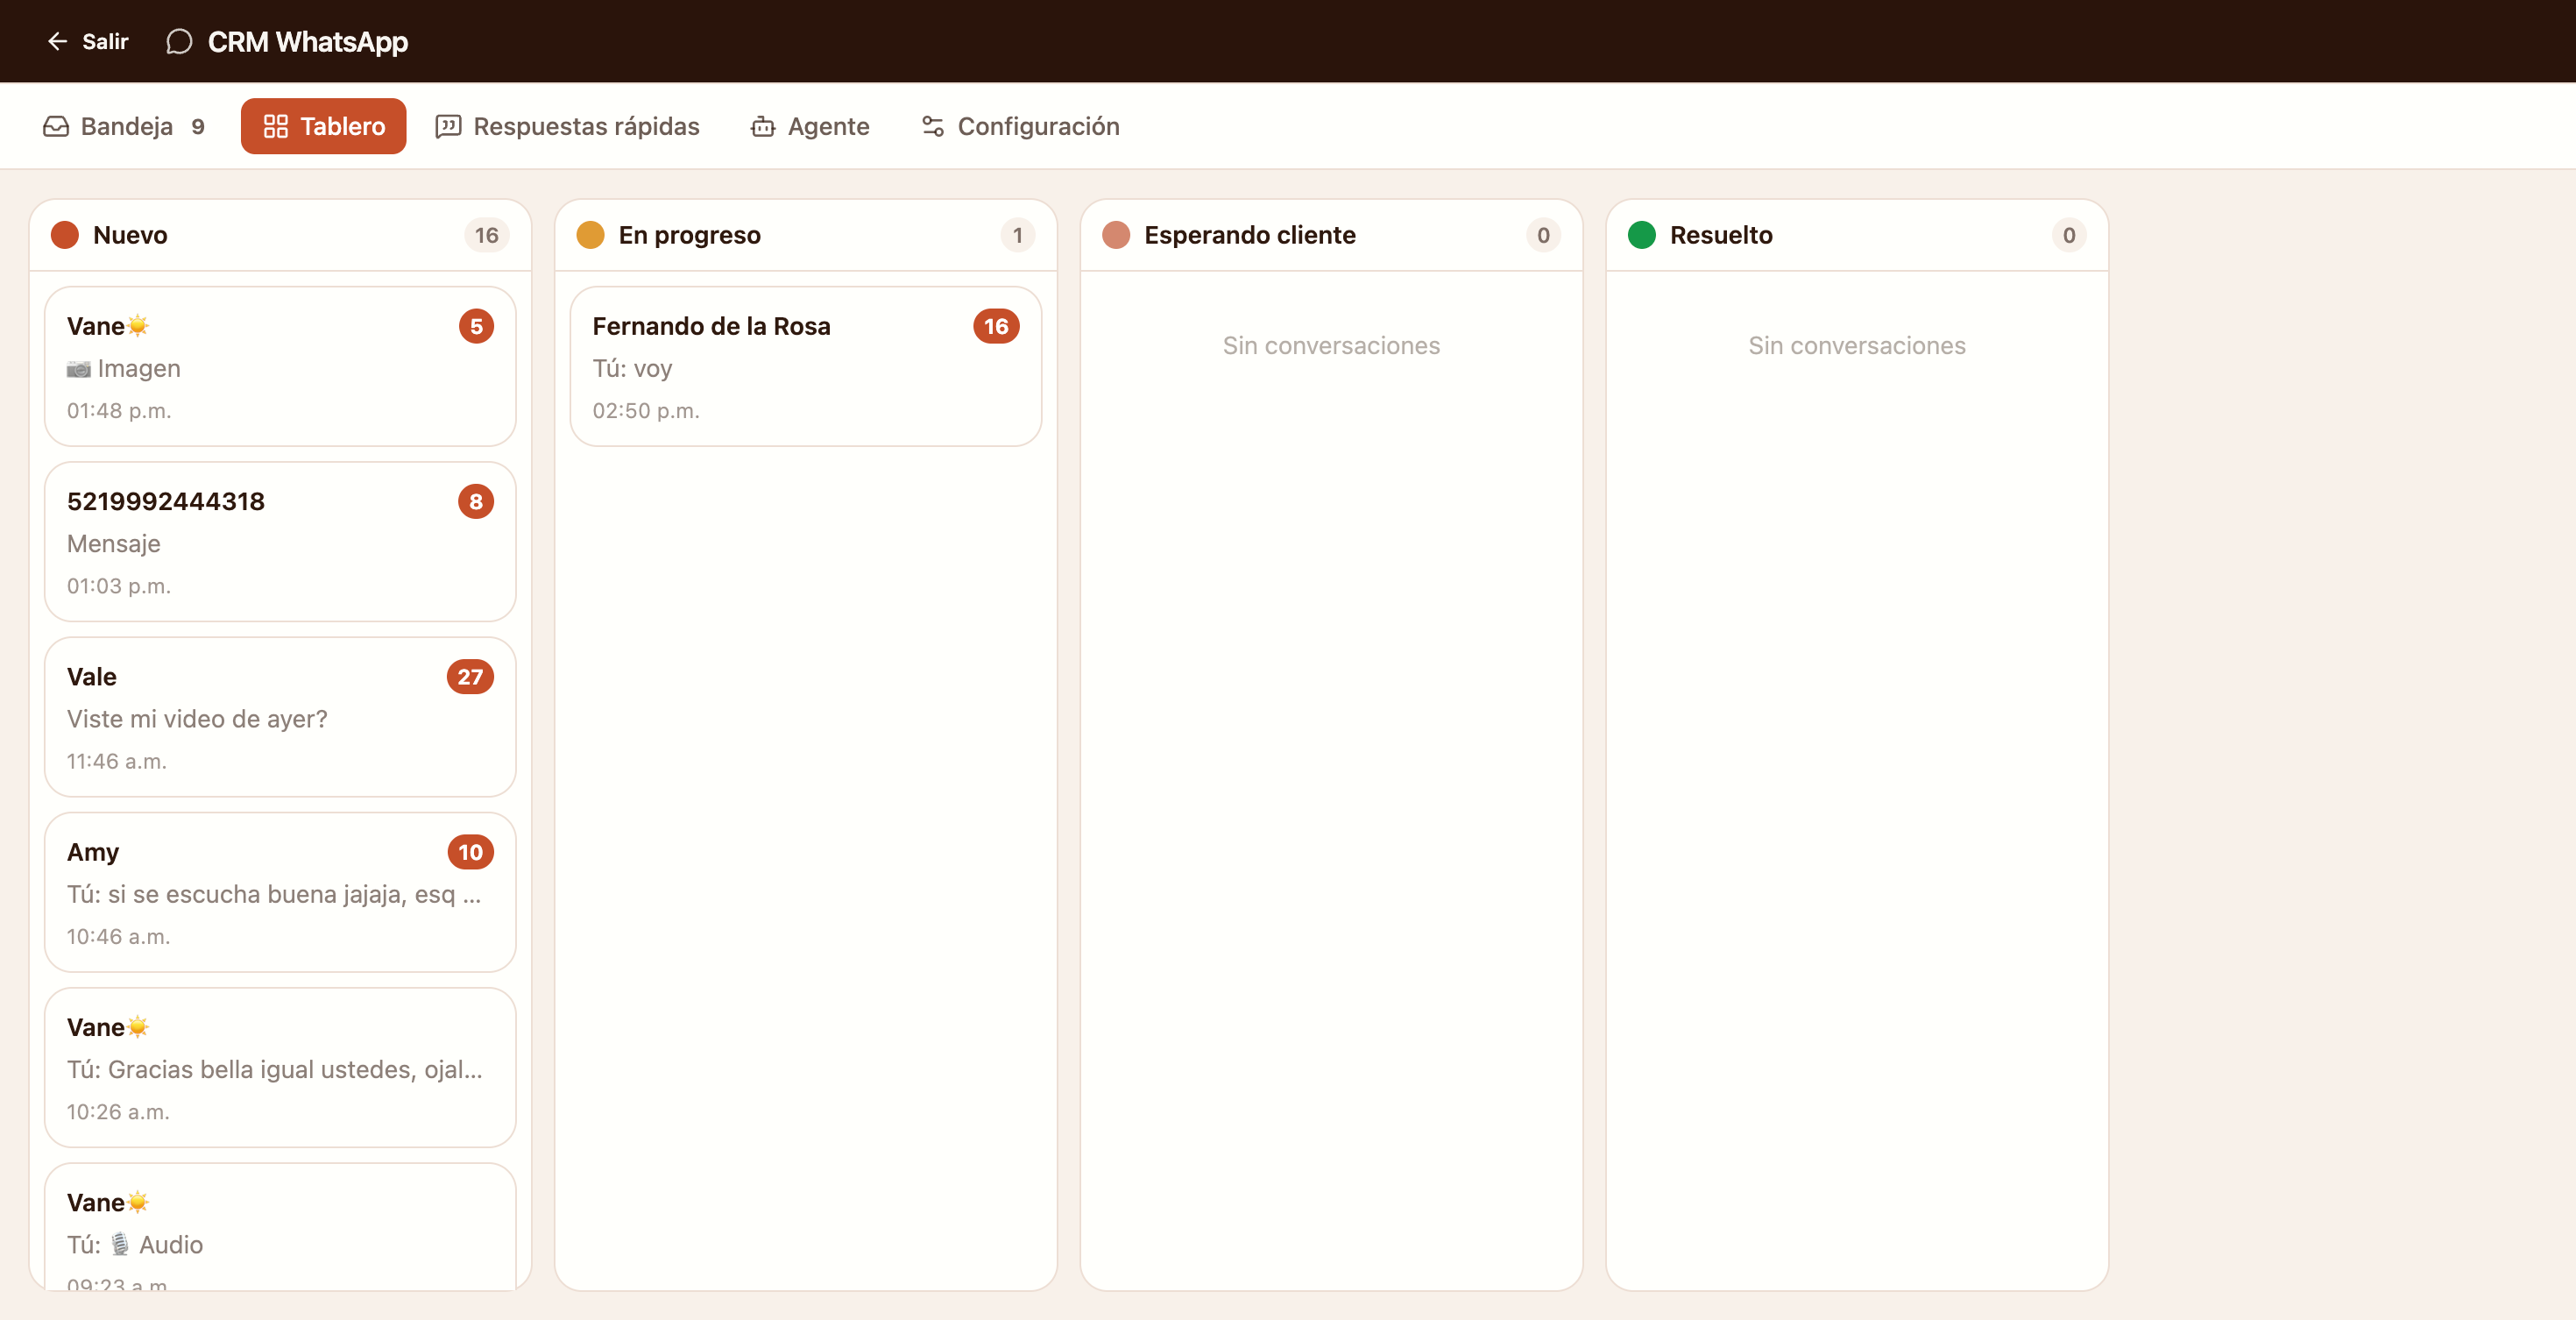Click the quote bubble icon for Respuestas rápidas

tap(448, 126)
